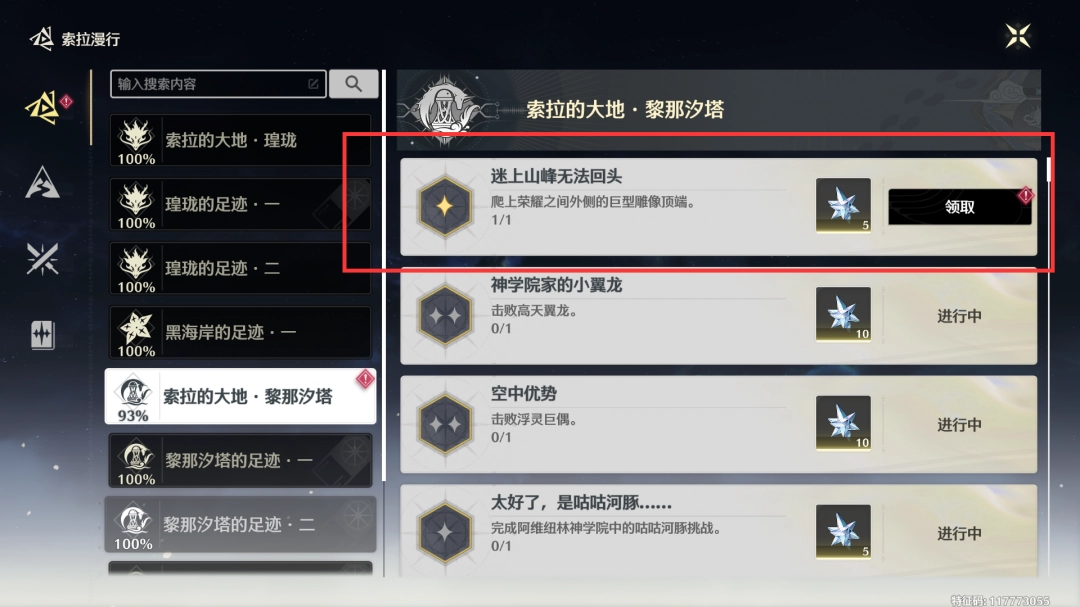Screen dimensions: 1080x607
Task: Select 索拉的大地·瑝珑 category
Action: click(240, 141)
